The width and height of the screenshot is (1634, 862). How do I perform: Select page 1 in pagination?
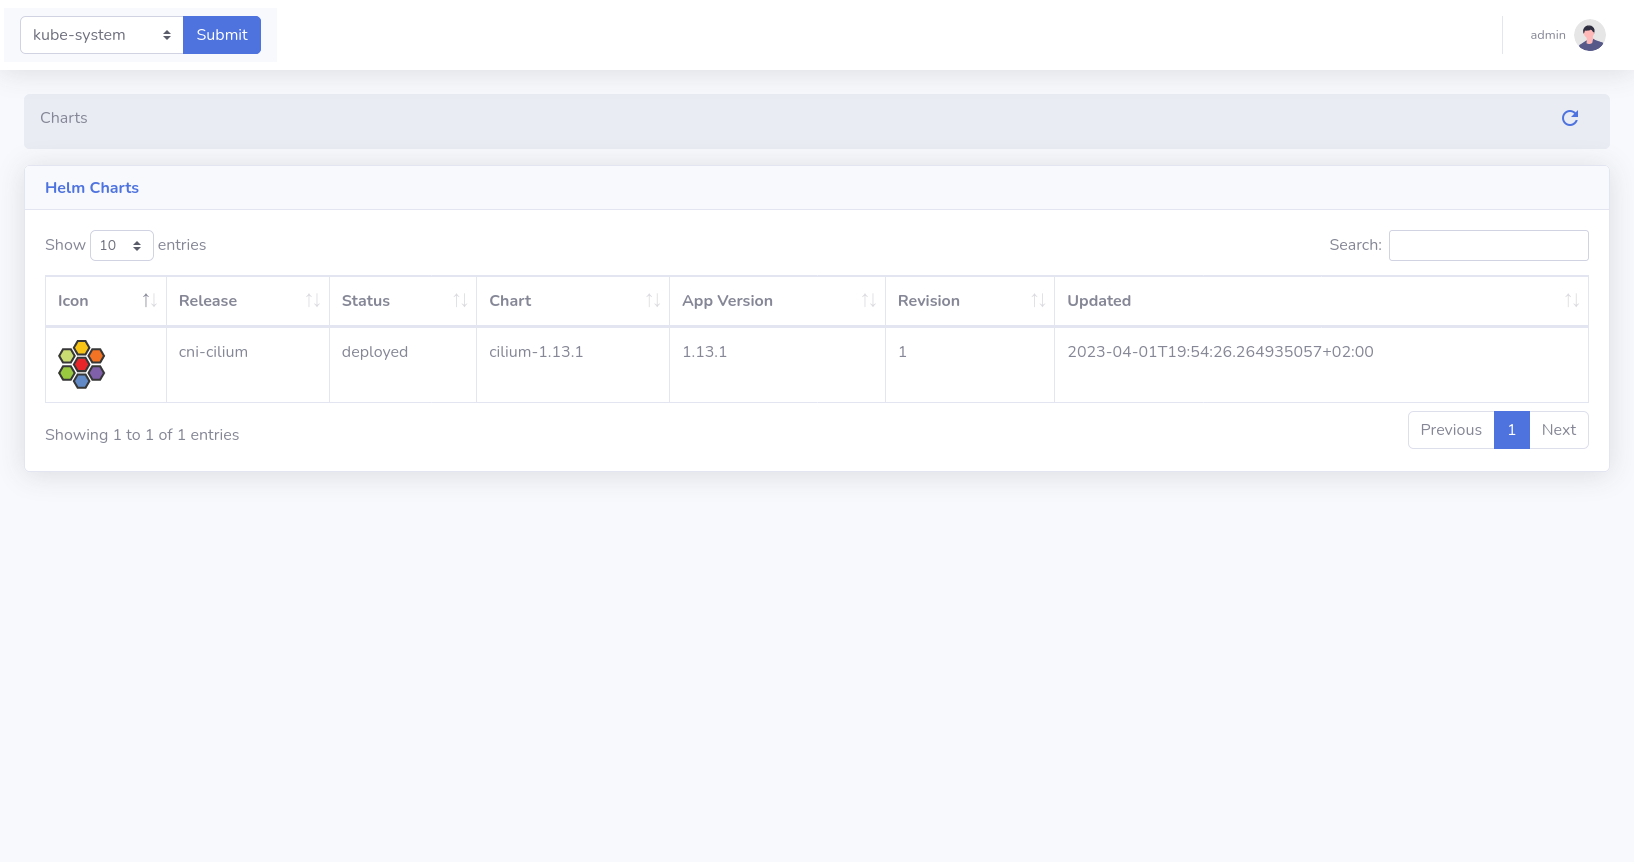1511,430
